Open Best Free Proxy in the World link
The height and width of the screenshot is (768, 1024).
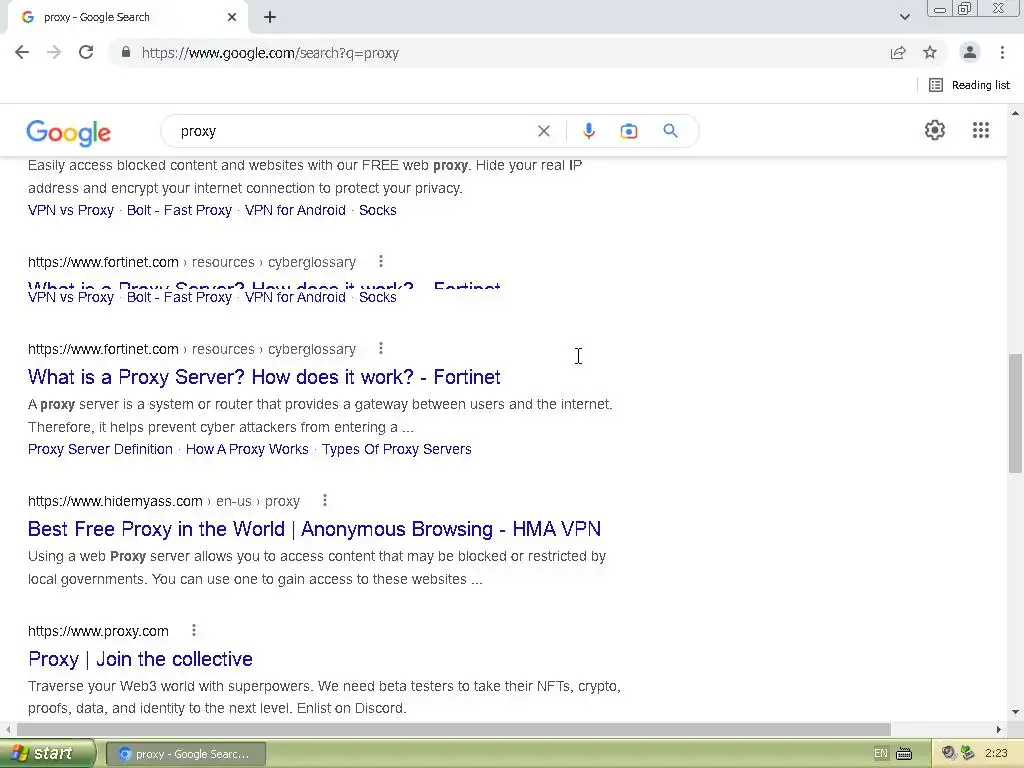[314, 529]
